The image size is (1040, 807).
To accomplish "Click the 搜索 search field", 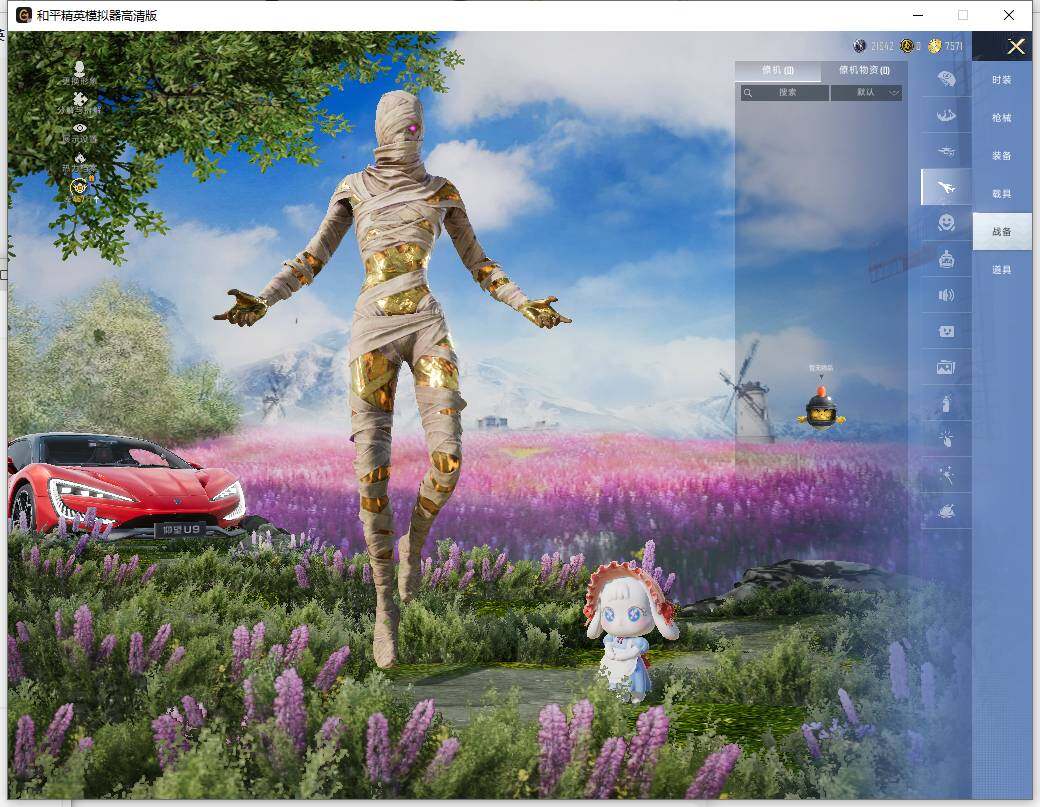I will coord(785,93).
